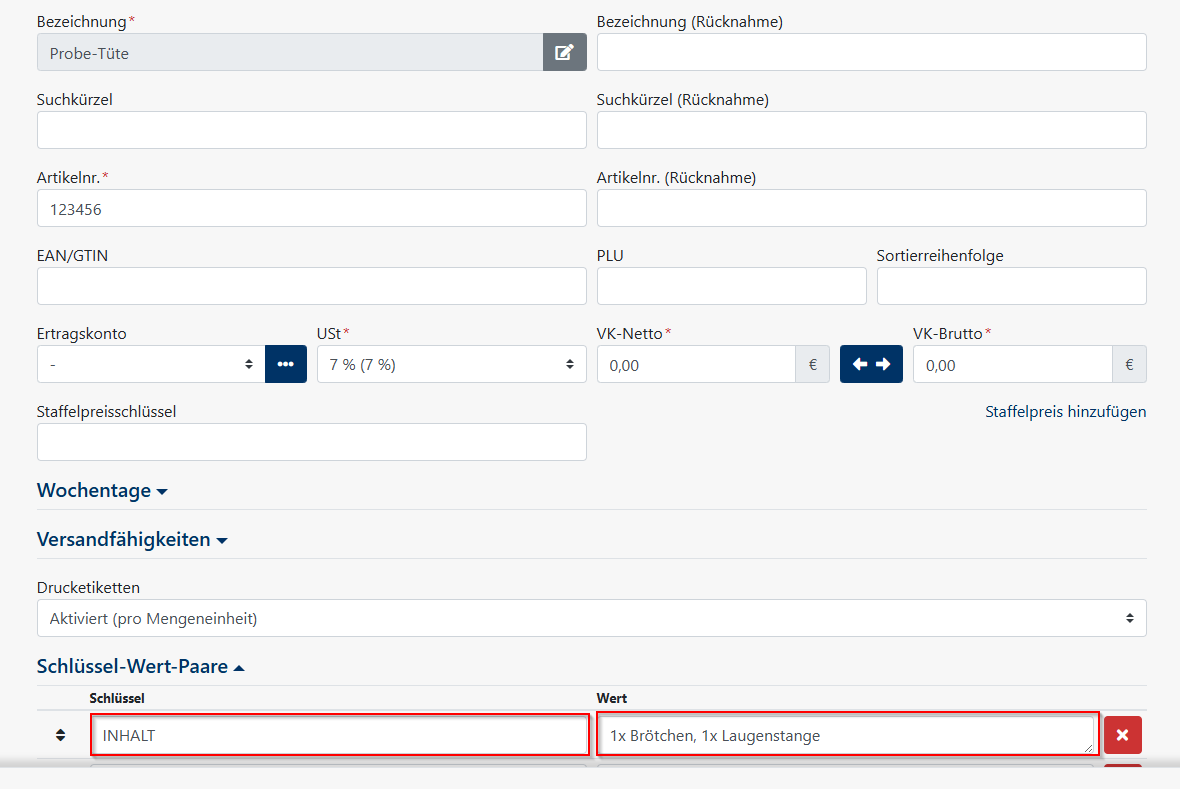The width and height of the screenshot is (1180, 789).
Task: Click the drag handle of the INHALT row
Action: coord(60,734)
